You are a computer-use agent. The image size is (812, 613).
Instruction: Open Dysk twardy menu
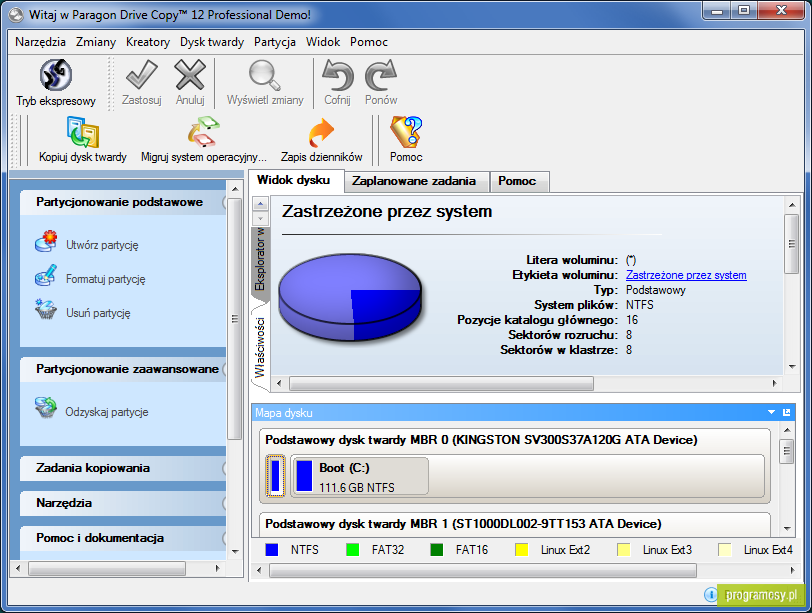pyautogui.click(x=212, y=42)
